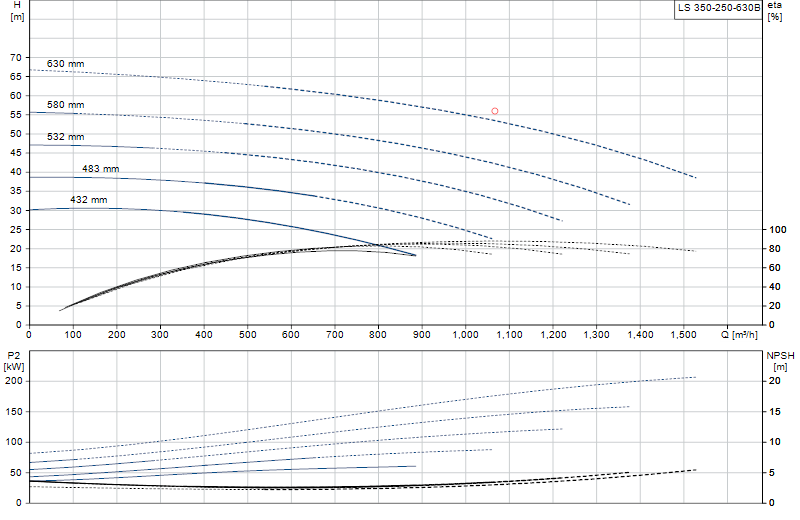Click the 65 tick on the head axis
Screen dimensions: 800x520
tap(16, 77)
